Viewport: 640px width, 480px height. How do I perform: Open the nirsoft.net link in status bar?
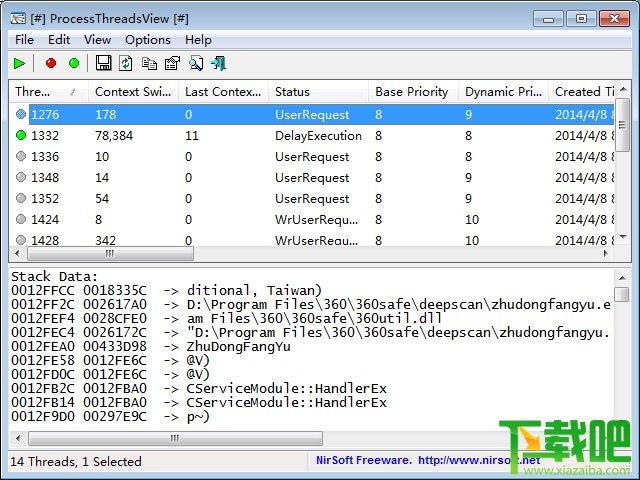pyautogui.click(x=479, y=460)
